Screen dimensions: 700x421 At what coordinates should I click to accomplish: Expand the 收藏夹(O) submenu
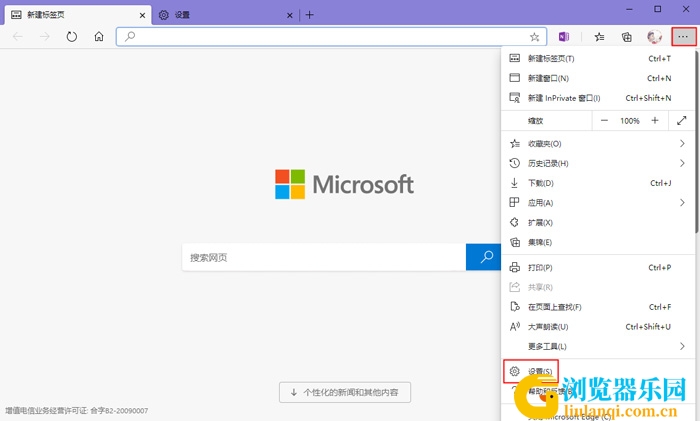click(598, 144)
